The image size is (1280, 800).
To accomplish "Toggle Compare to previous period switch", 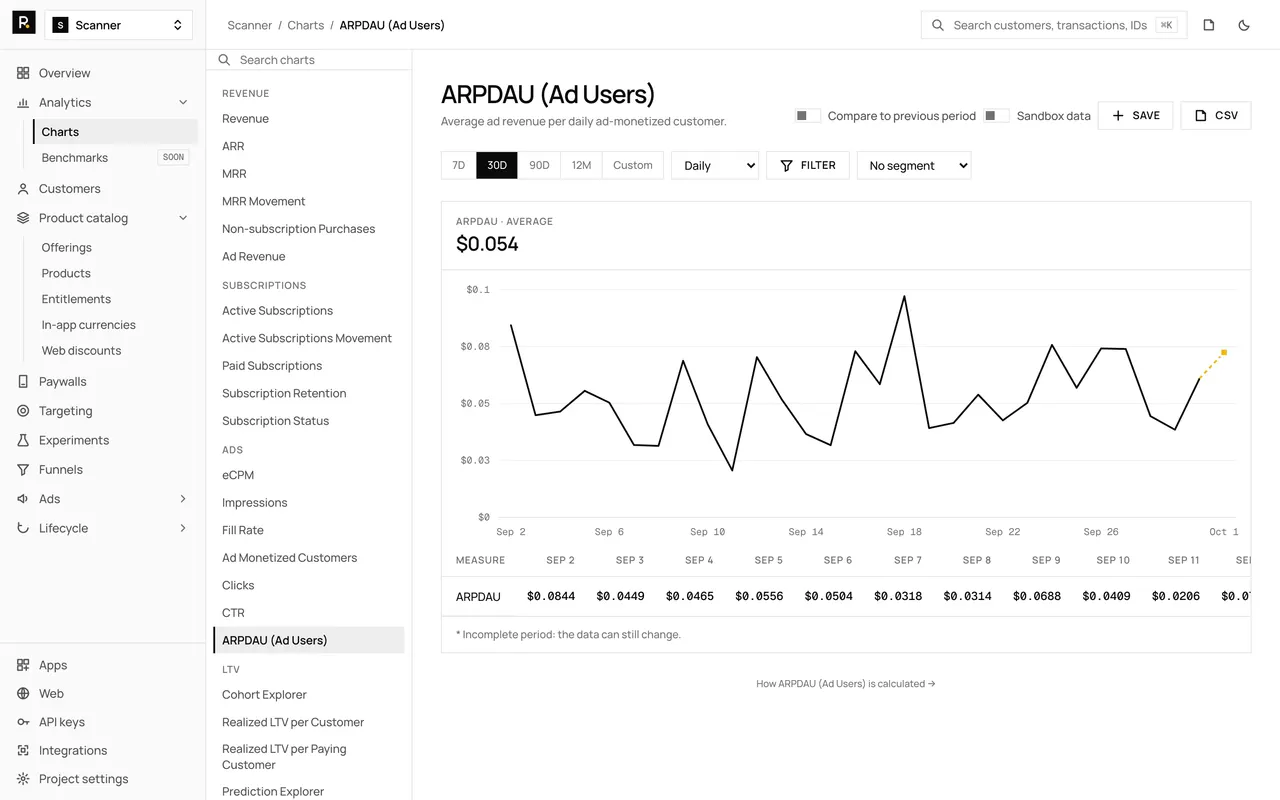I will pos(808,116).
